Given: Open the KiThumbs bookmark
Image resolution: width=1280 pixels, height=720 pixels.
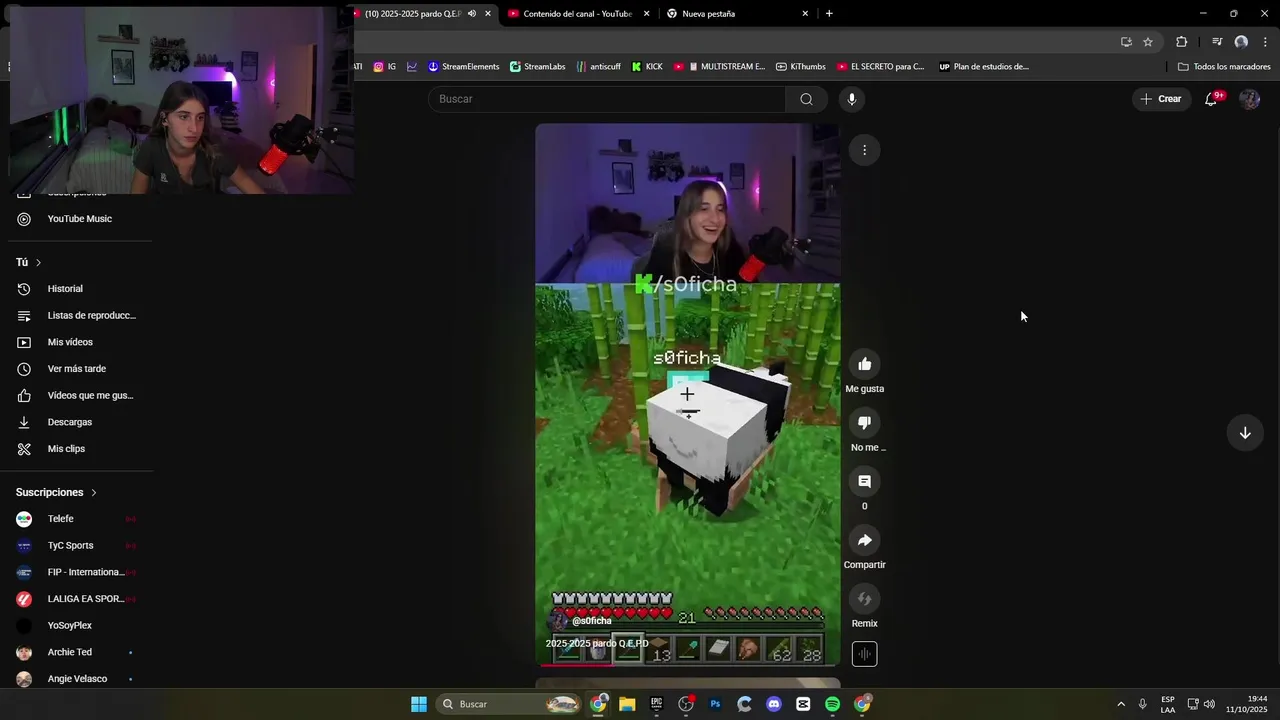Looking at the screenshot, I should (x=800, y=67).
